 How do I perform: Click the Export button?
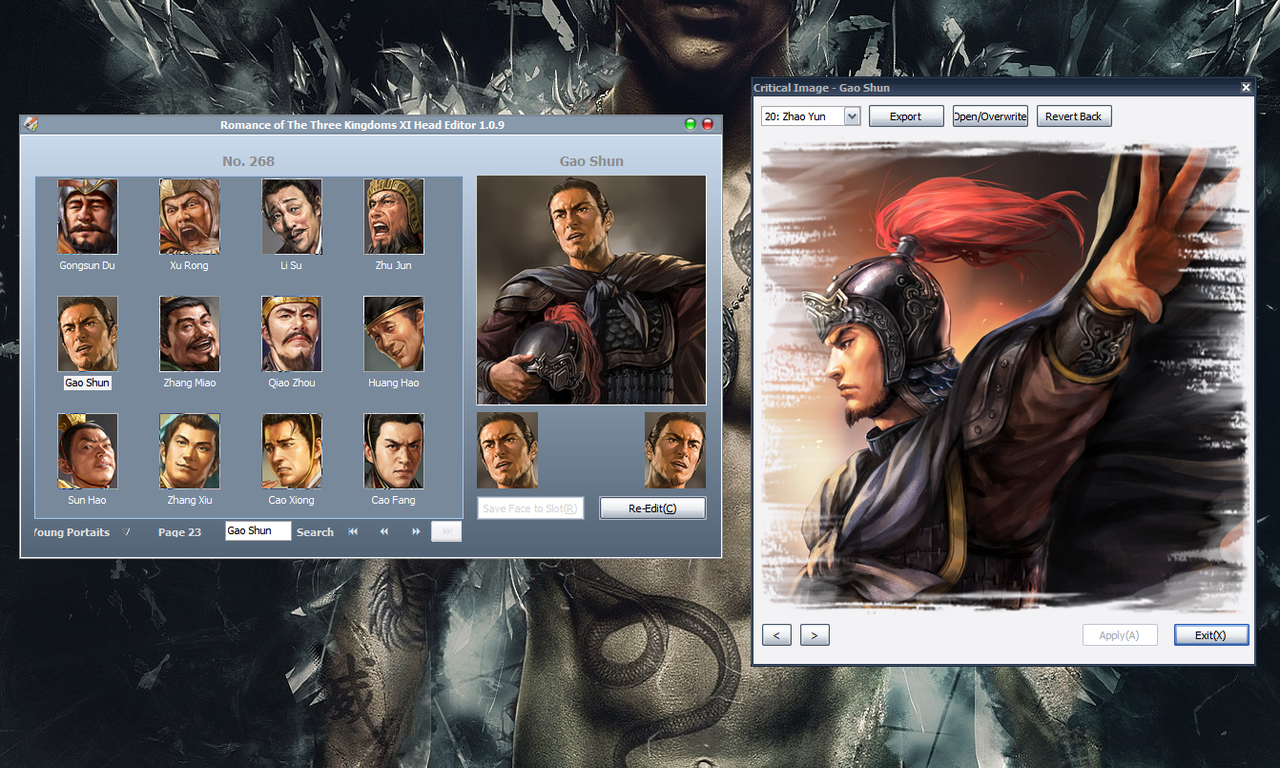coord(906,116)
